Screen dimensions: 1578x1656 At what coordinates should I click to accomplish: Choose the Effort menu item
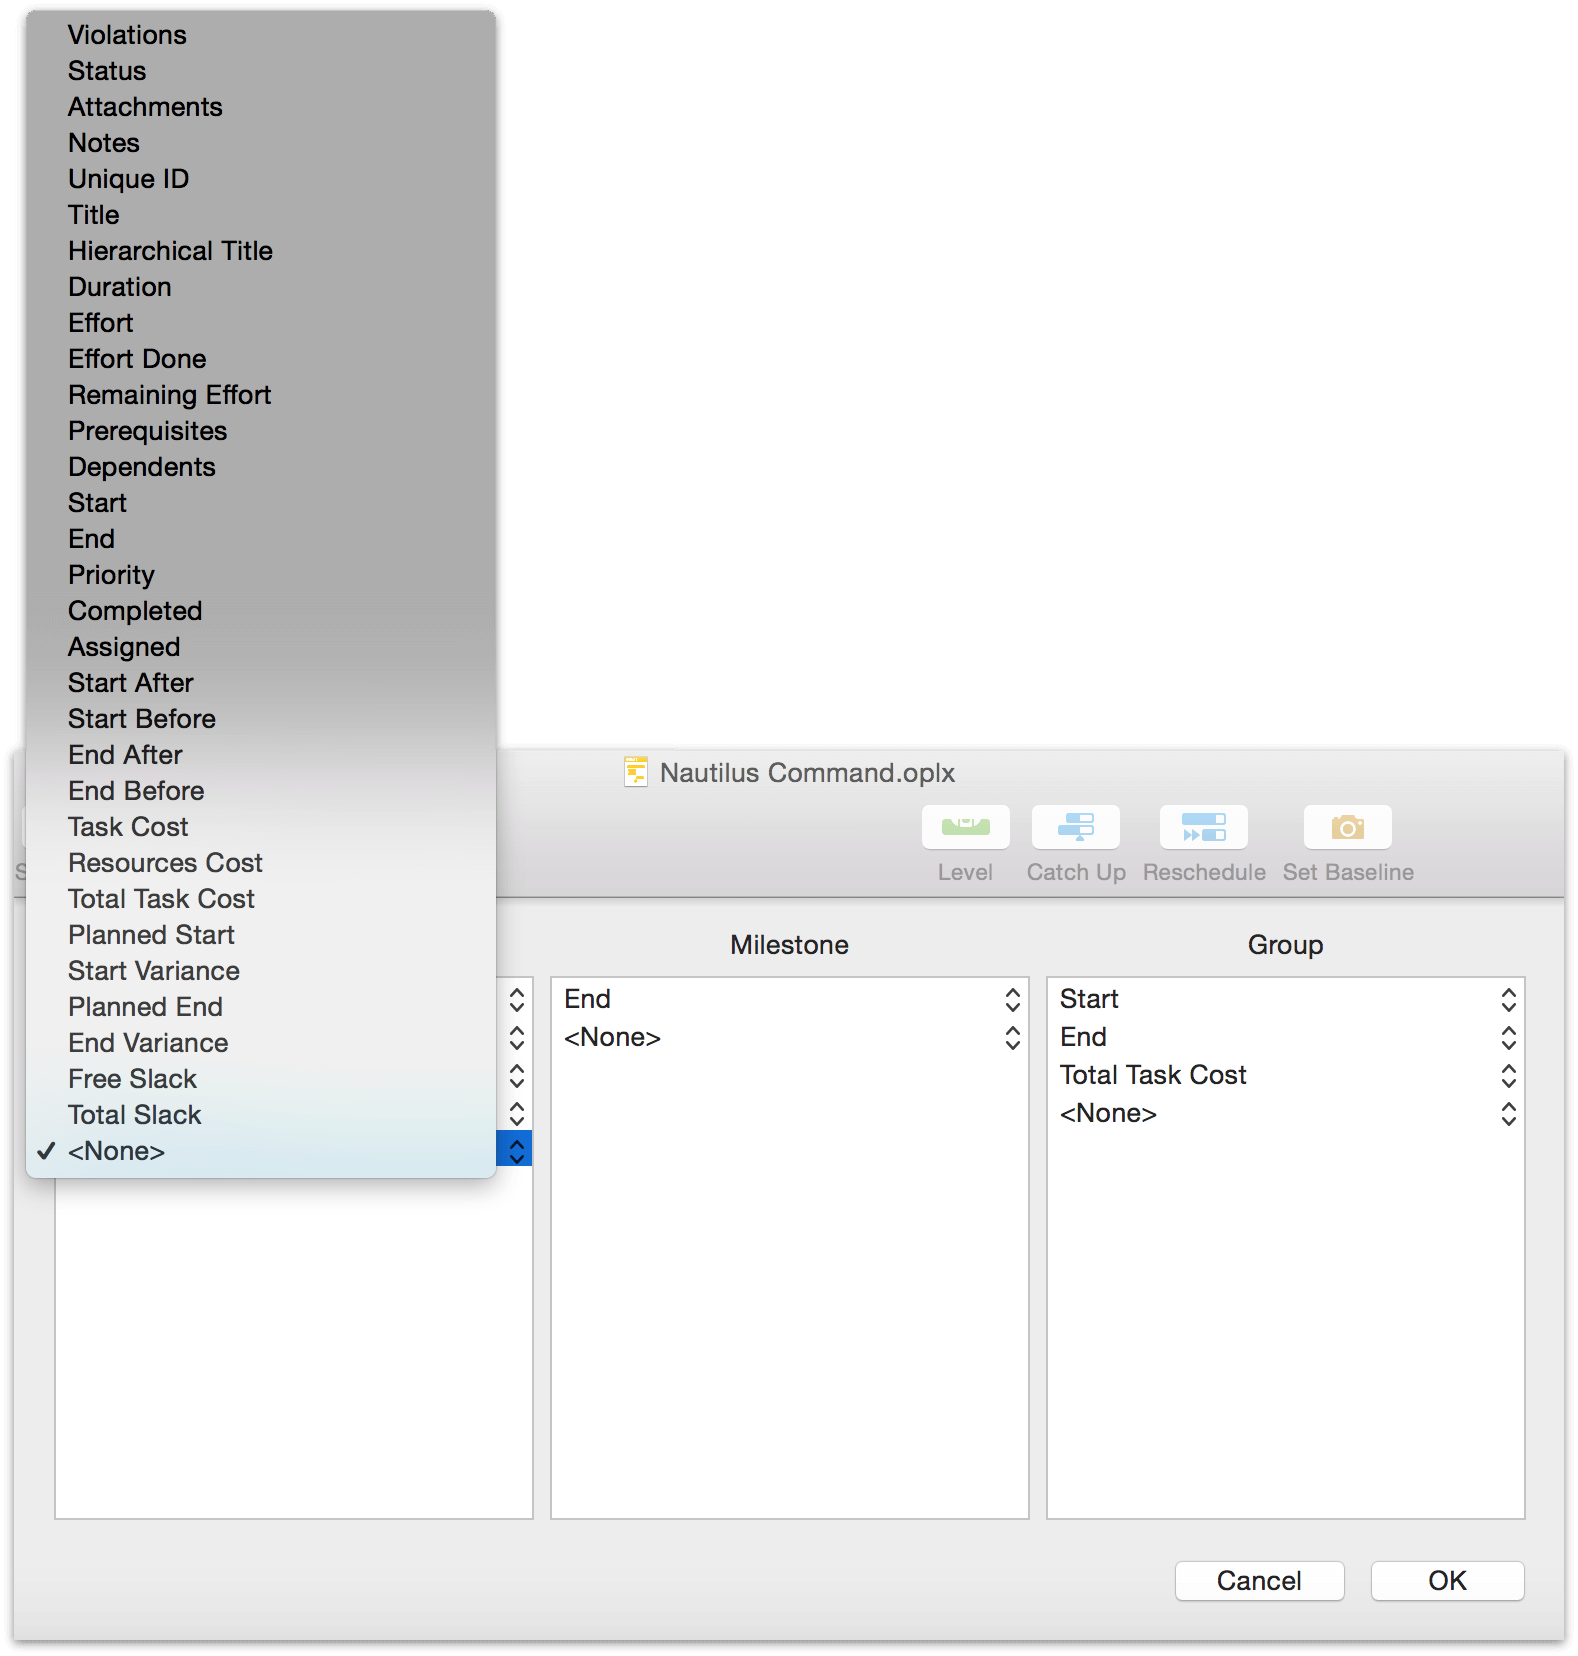point(261,323)
